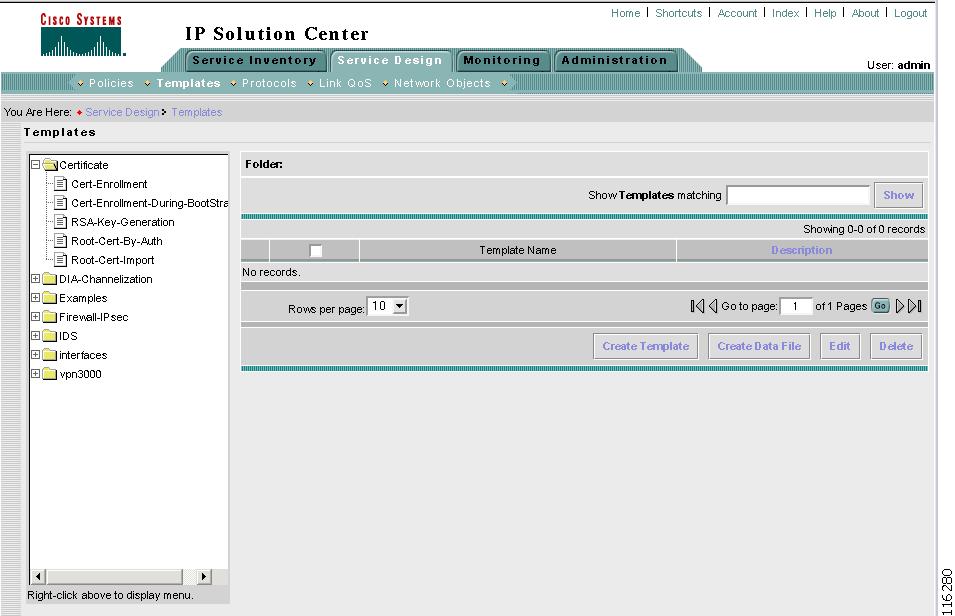Click the Logout link
Viewport: 955px width, 616px height.
911,13
